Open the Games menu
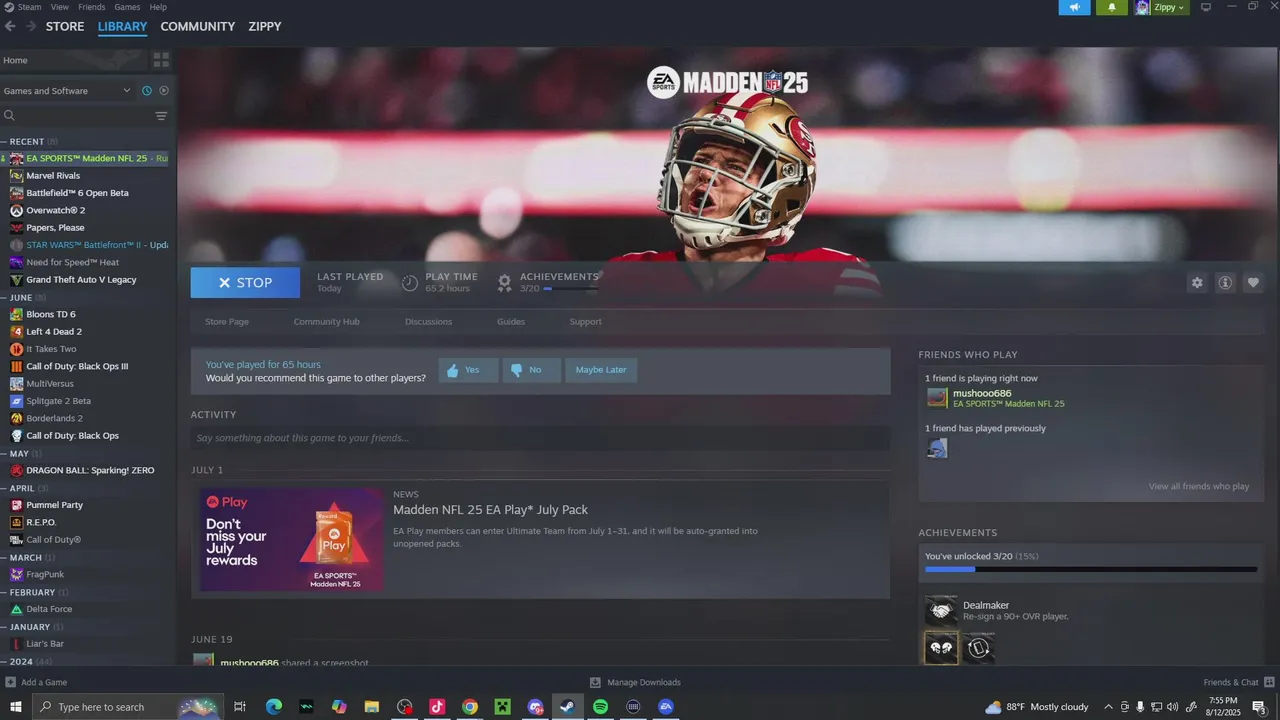 tap(127, 7)
